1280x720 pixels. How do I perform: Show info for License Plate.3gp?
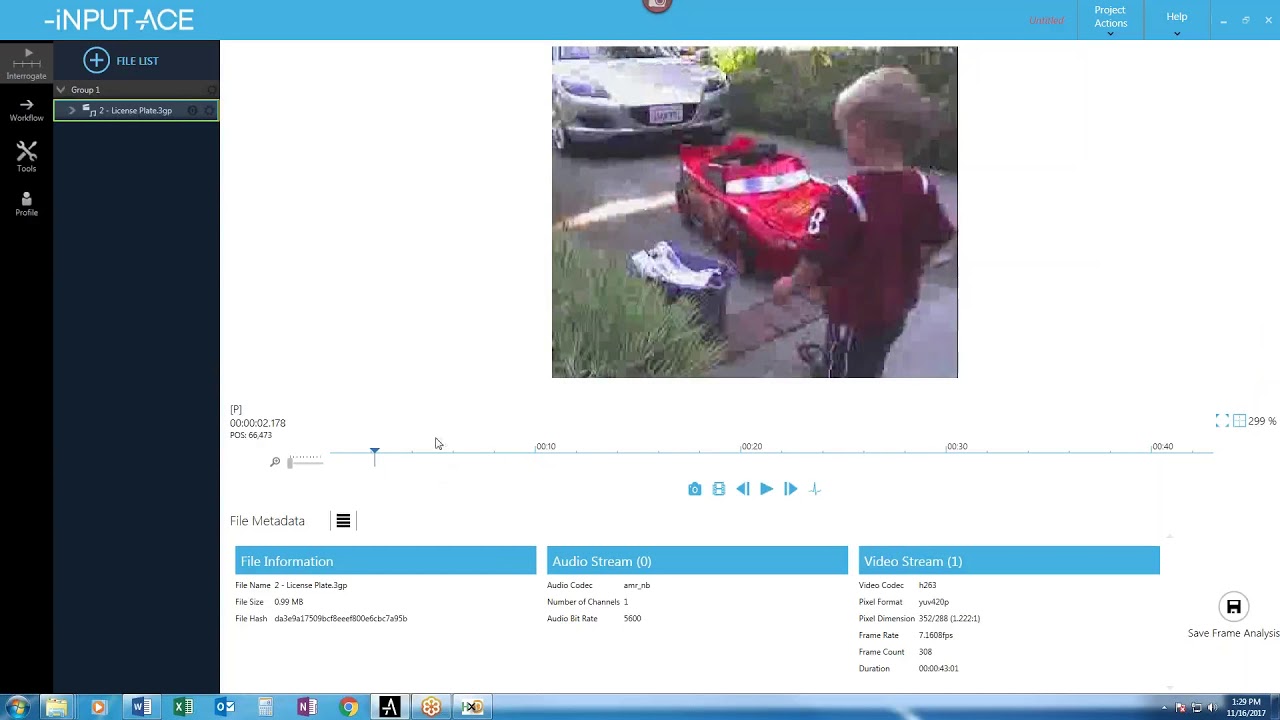(x=193, y=111)
